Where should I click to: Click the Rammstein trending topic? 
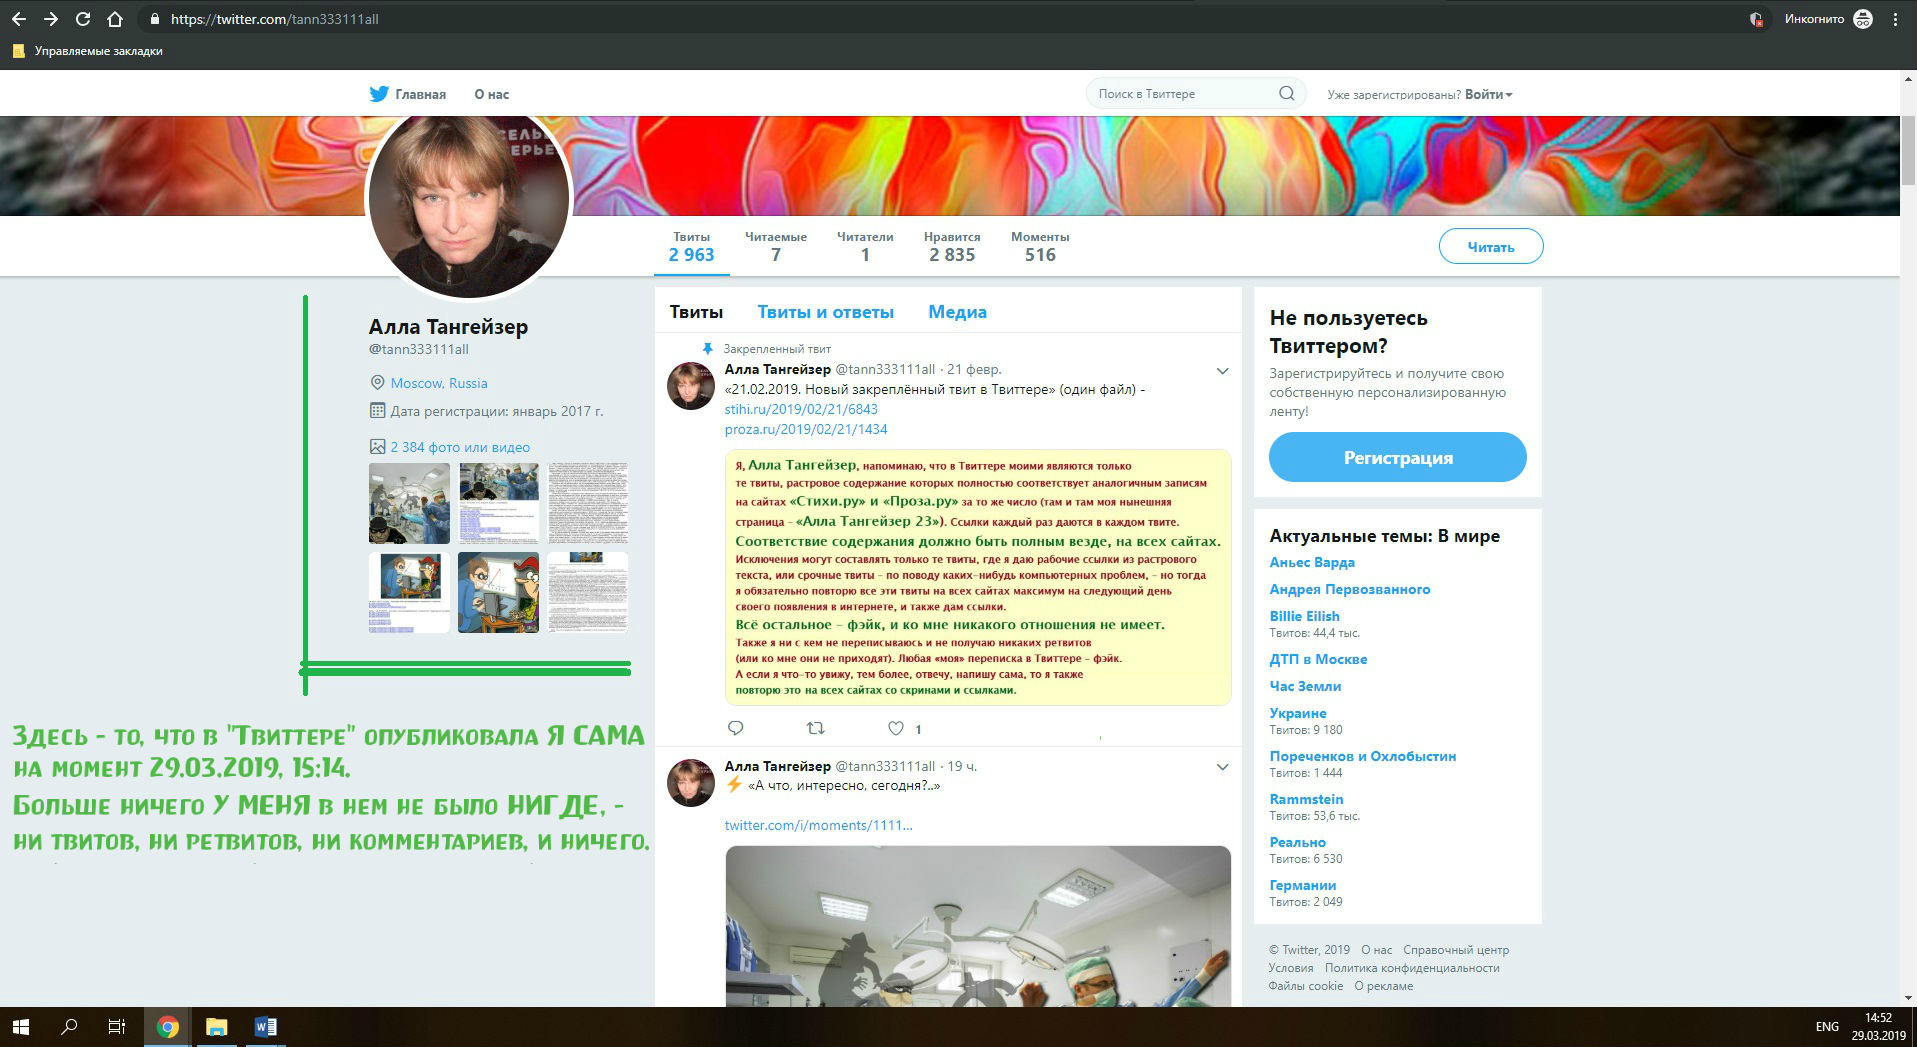pyautogui.click(x=1306, y=799)
